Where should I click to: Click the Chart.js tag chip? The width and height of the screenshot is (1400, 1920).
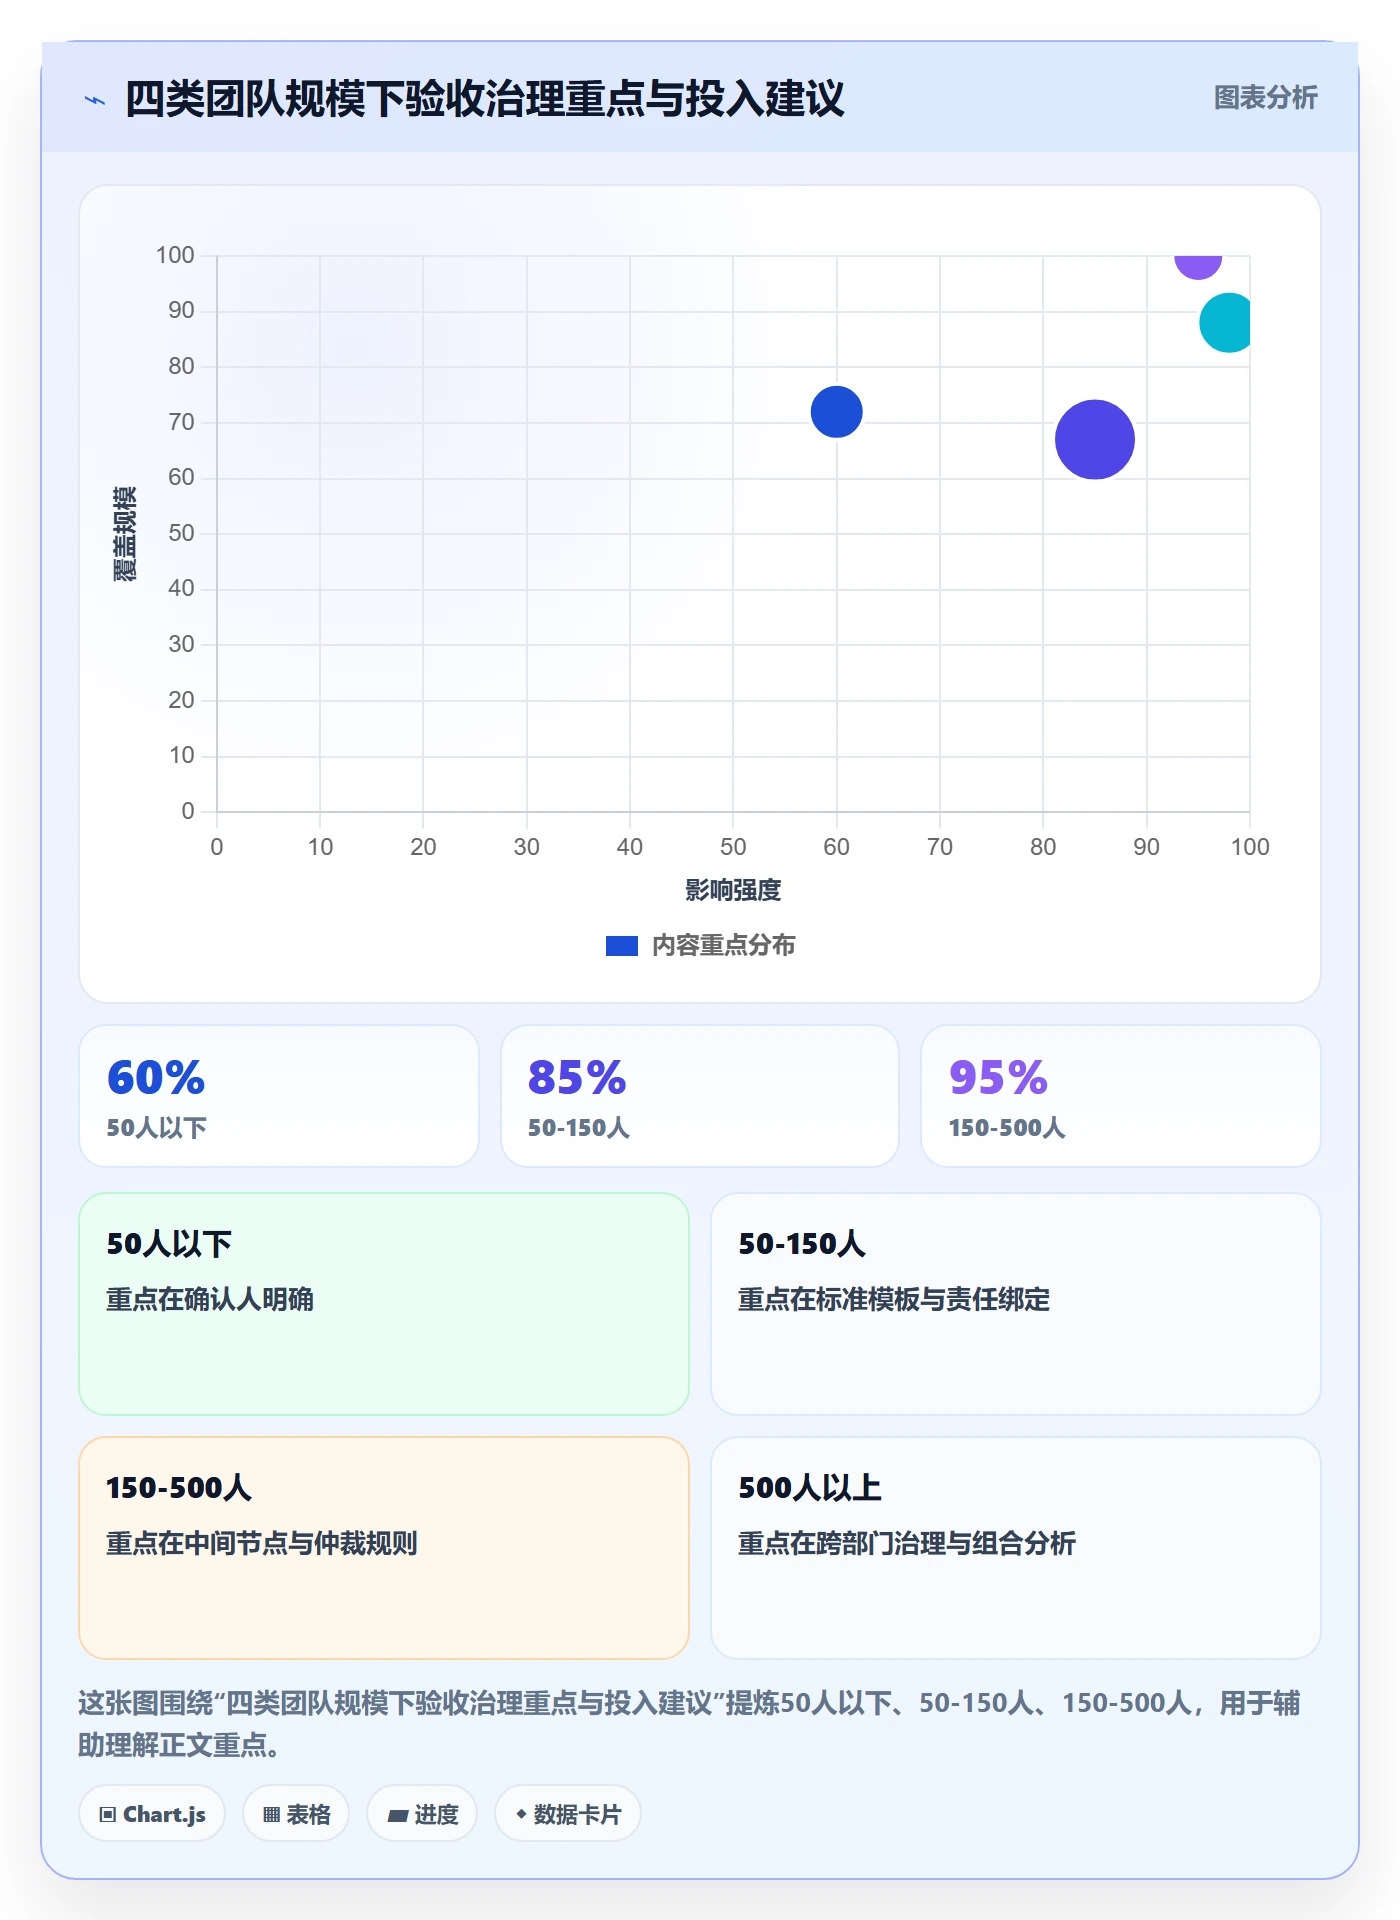click(x=152, y=1813)
